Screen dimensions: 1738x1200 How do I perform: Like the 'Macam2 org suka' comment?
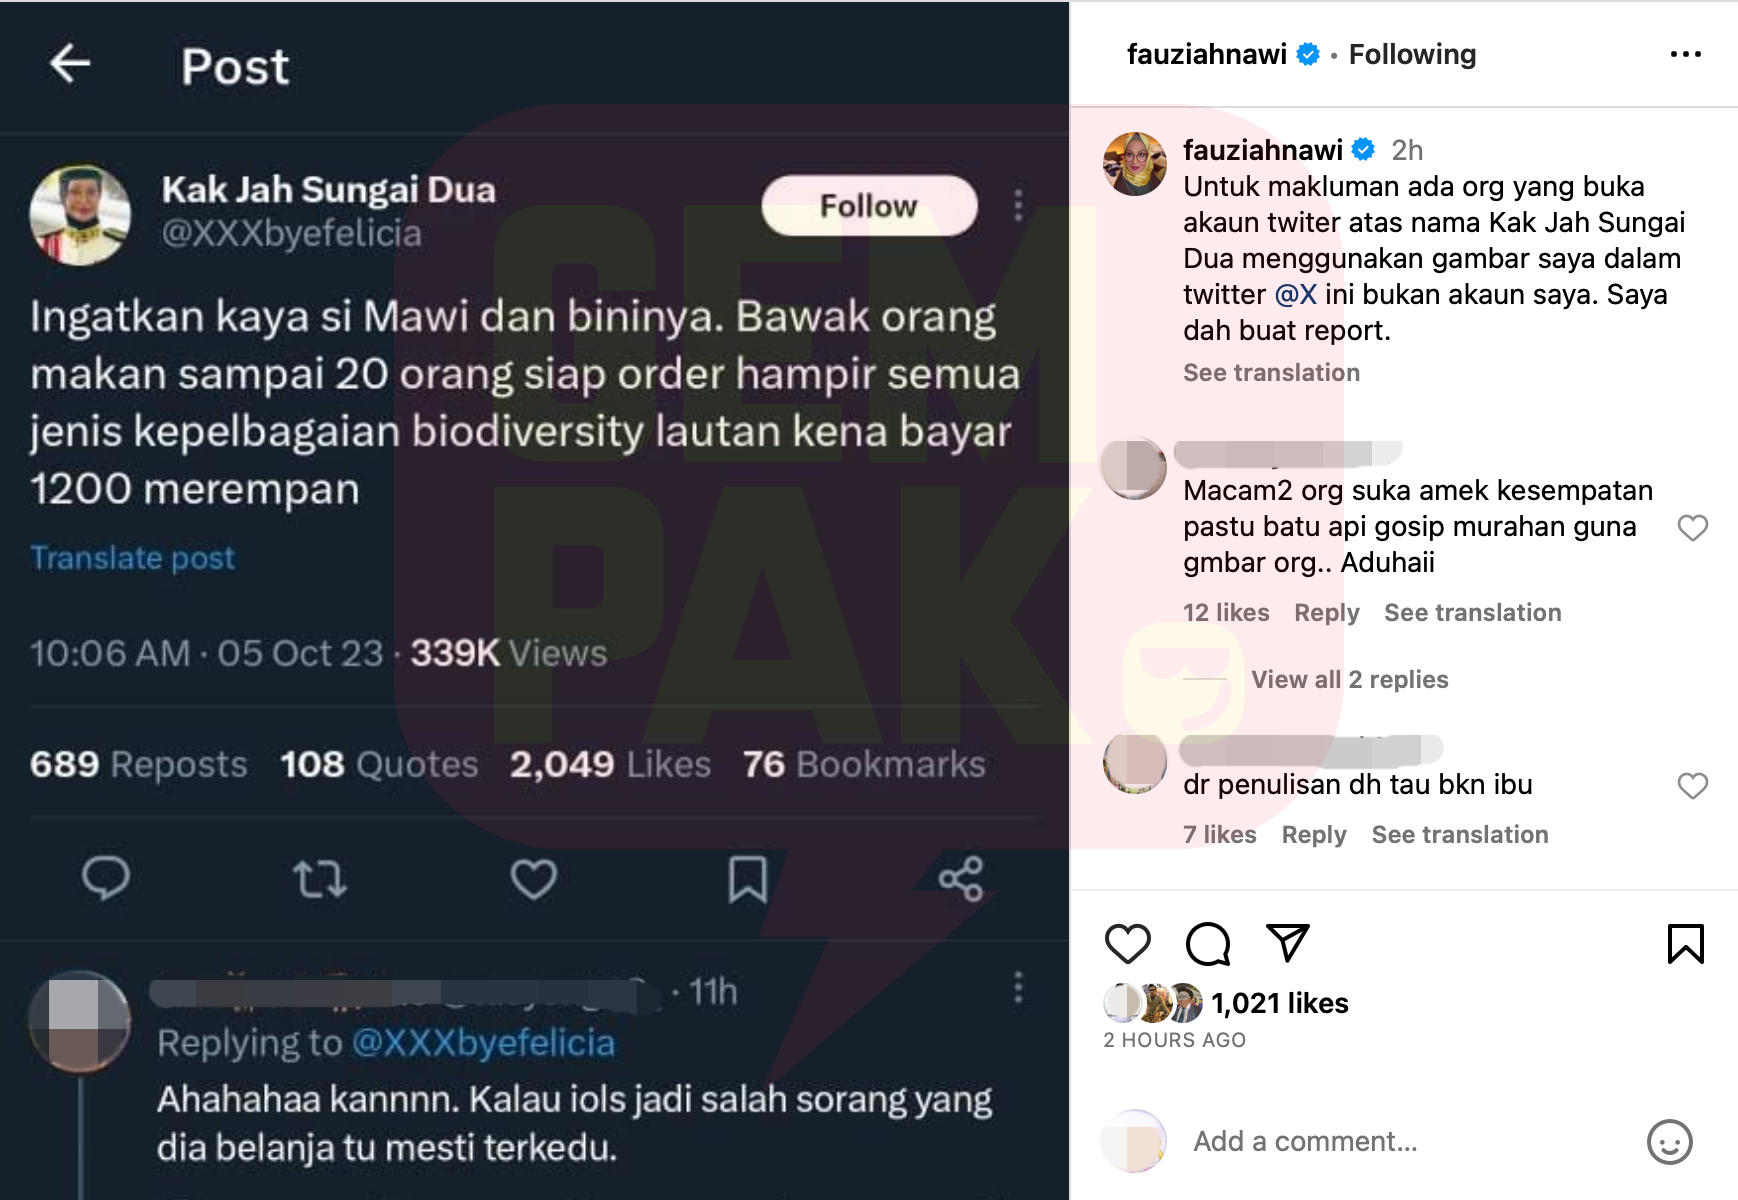[x=1692, y=528]
